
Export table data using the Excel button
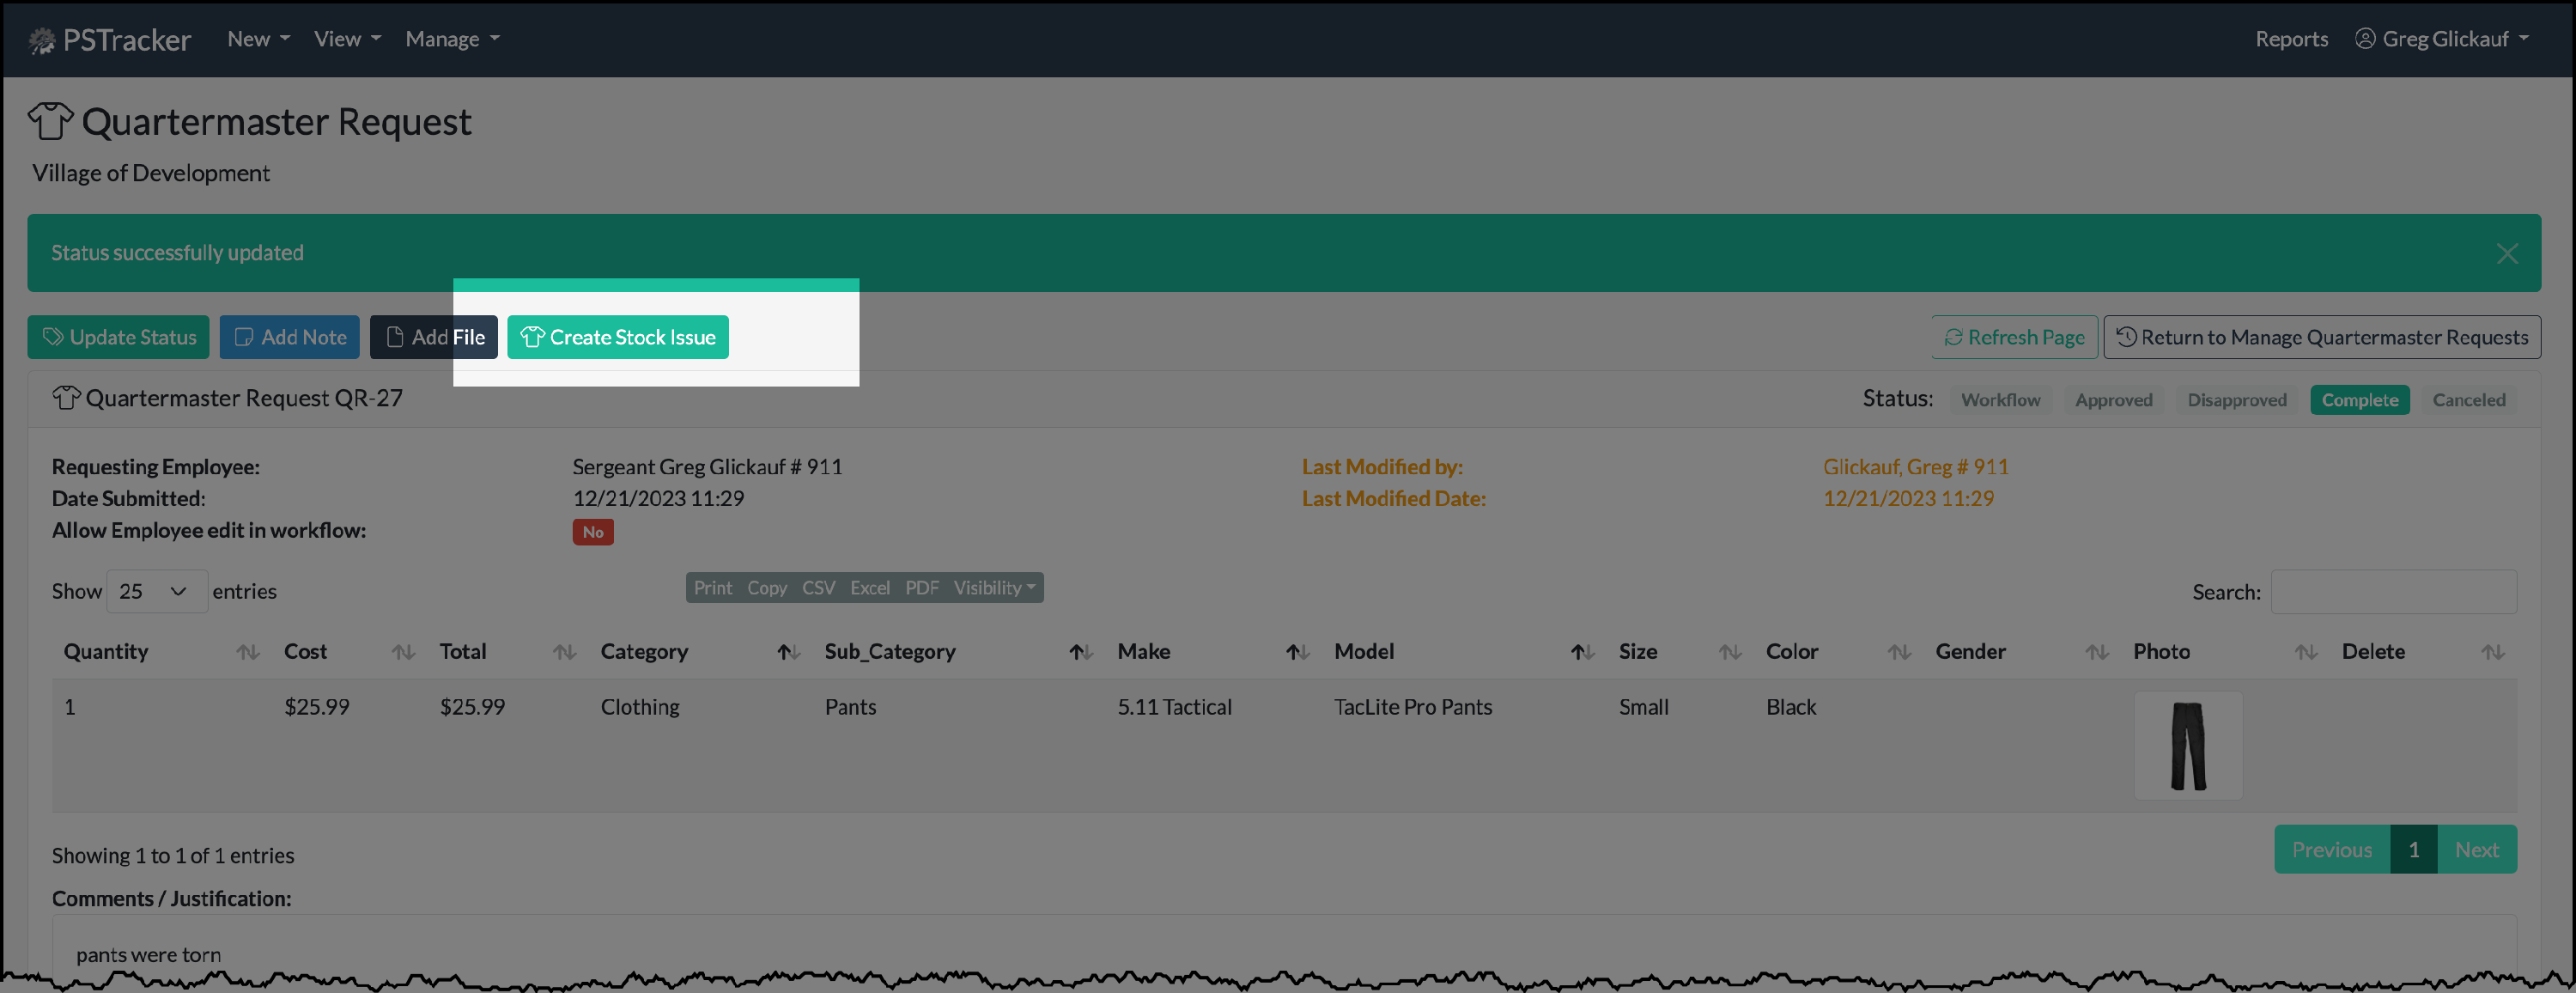(x=870, y=587)
